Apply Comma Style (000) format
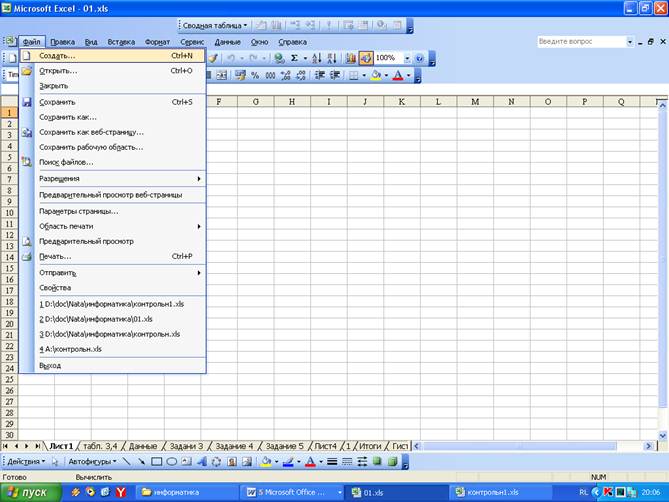Viewport: 669px width, 502px height. point(270,76)
